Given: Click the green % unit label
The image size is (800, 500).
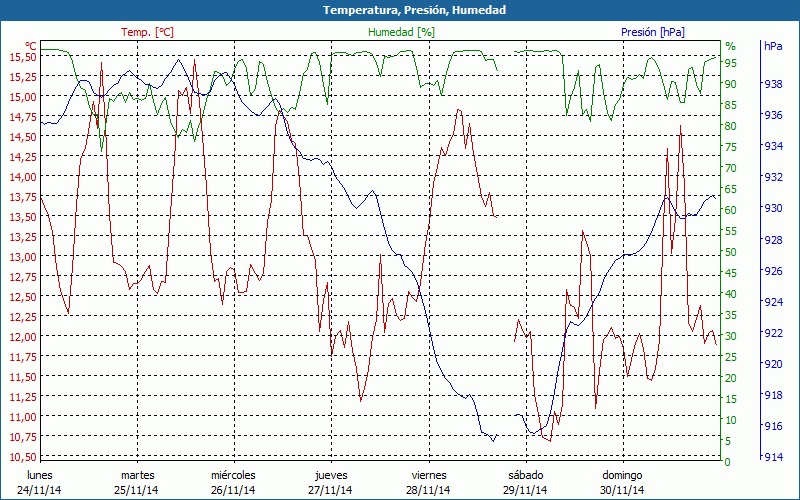Looking at the screenshot, I should (x=730, y=46).
